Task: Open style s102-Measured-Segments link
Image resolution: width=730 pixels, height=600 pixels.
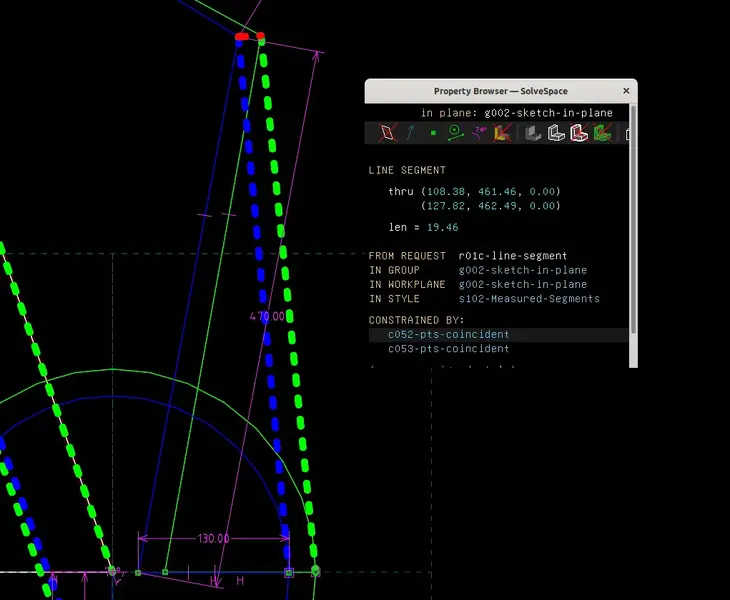Action: coord(529,299)
